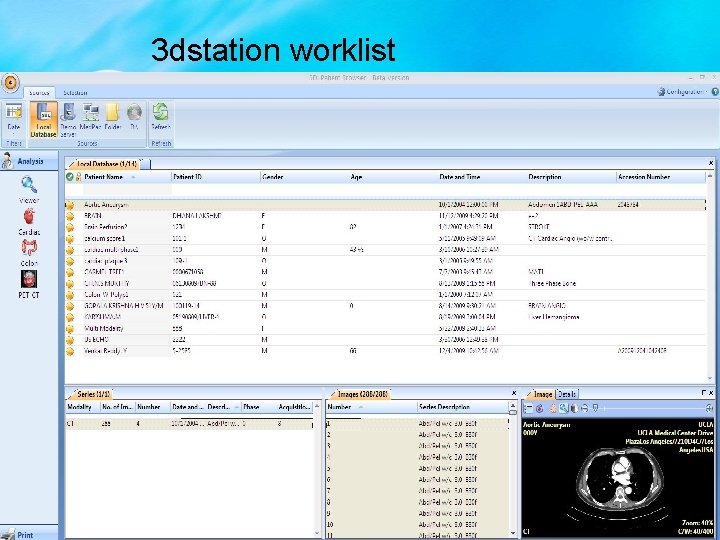Select the Folder source

pyautogui.click(x=112, y=117)
